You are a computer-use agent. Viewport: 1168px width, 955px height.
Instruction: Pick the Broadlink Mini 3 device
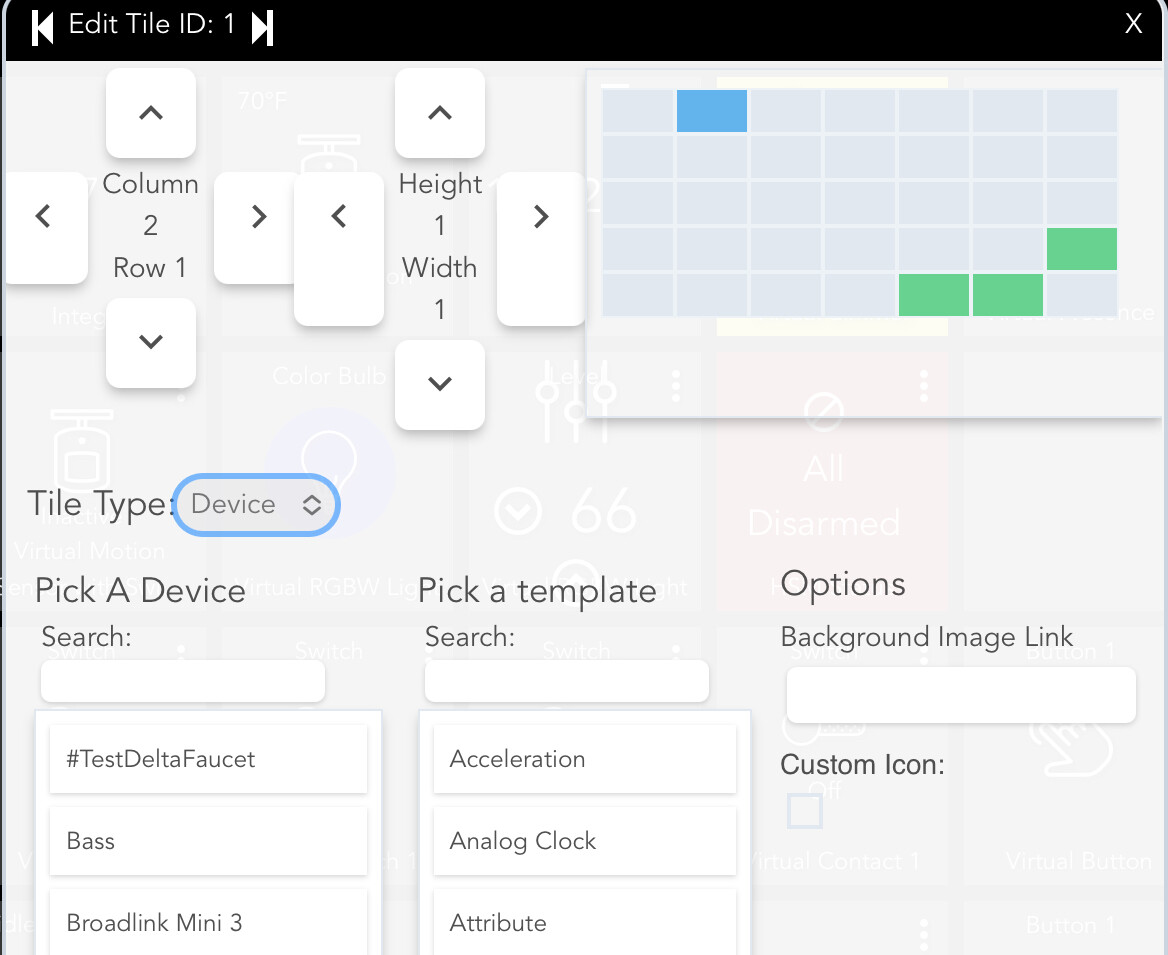(x=208, y=922)
